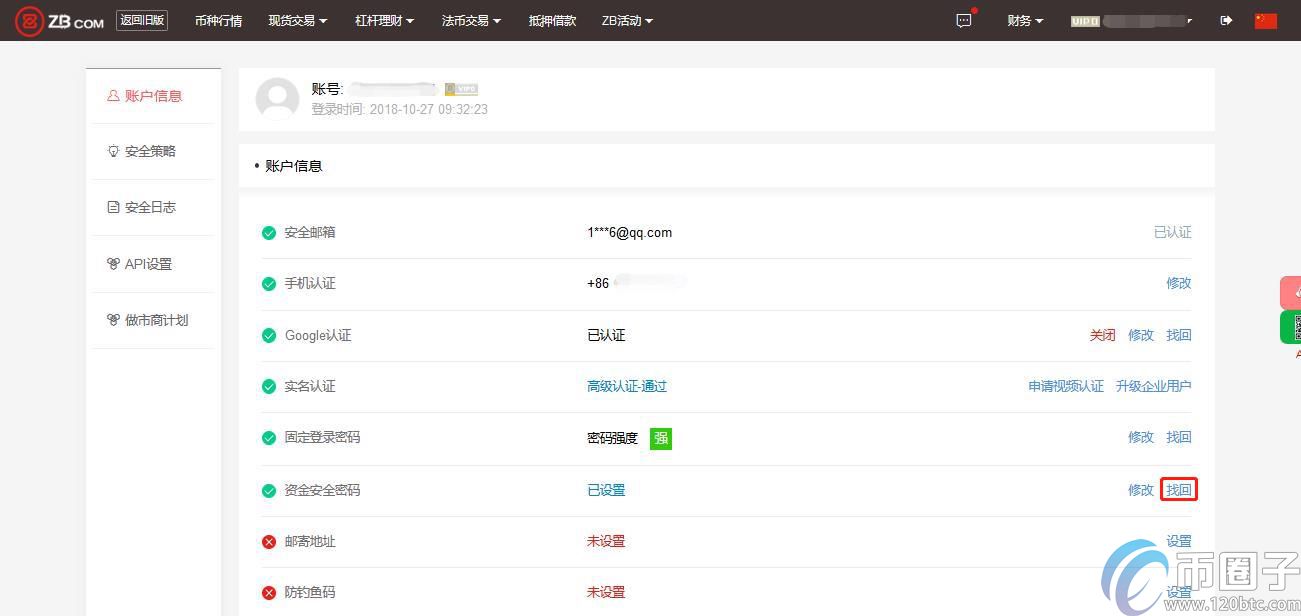This screenshot has height=616, width=1301.
Task: Click 修改 in the Google认证 row
Action: click(1141, 335)
